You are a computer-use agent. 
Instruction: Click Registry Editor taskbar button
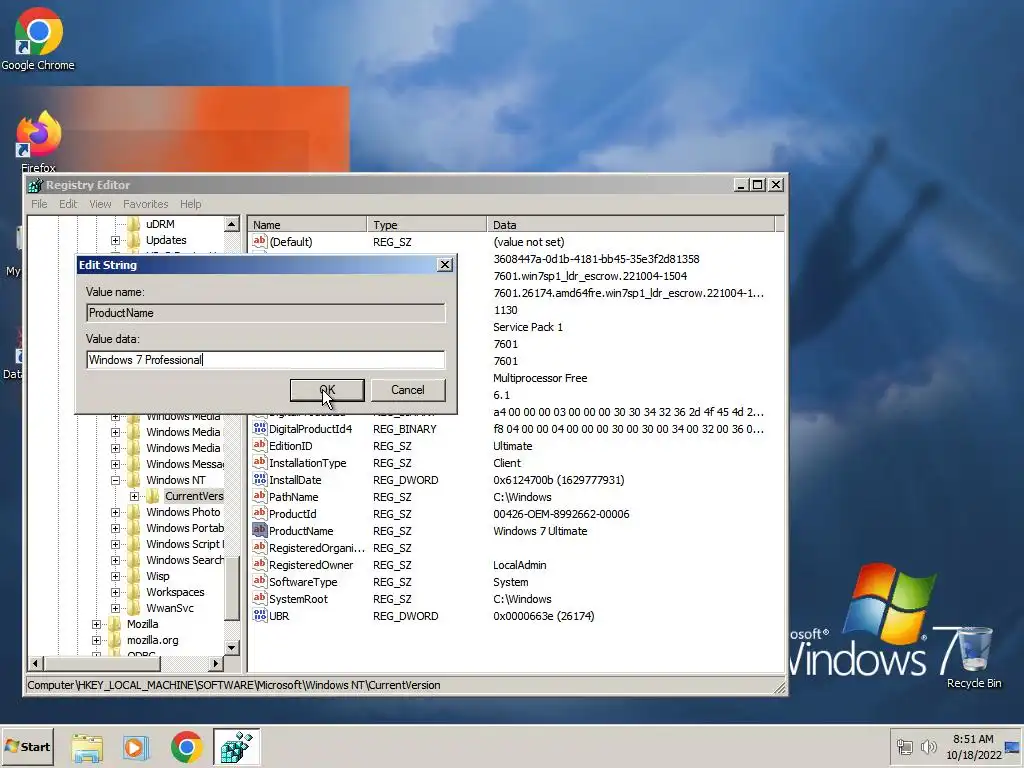(x=236, y=747)
